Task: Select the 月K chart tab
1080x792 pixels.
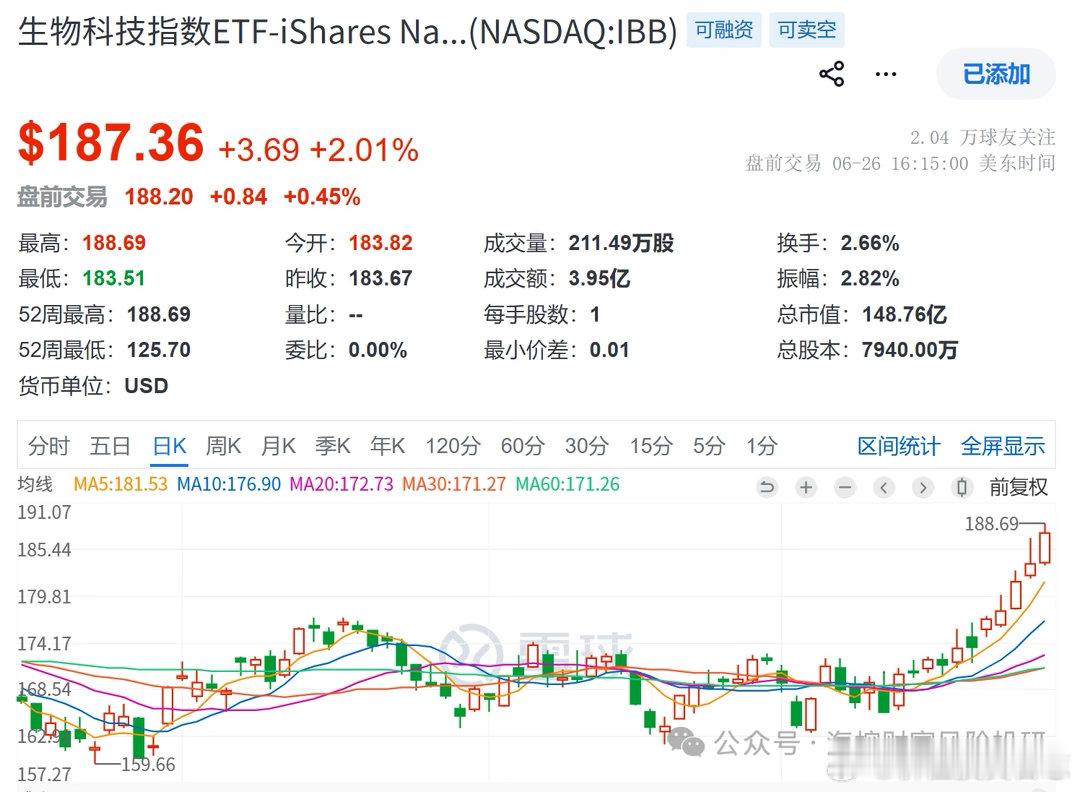Action: pos(278,446)
